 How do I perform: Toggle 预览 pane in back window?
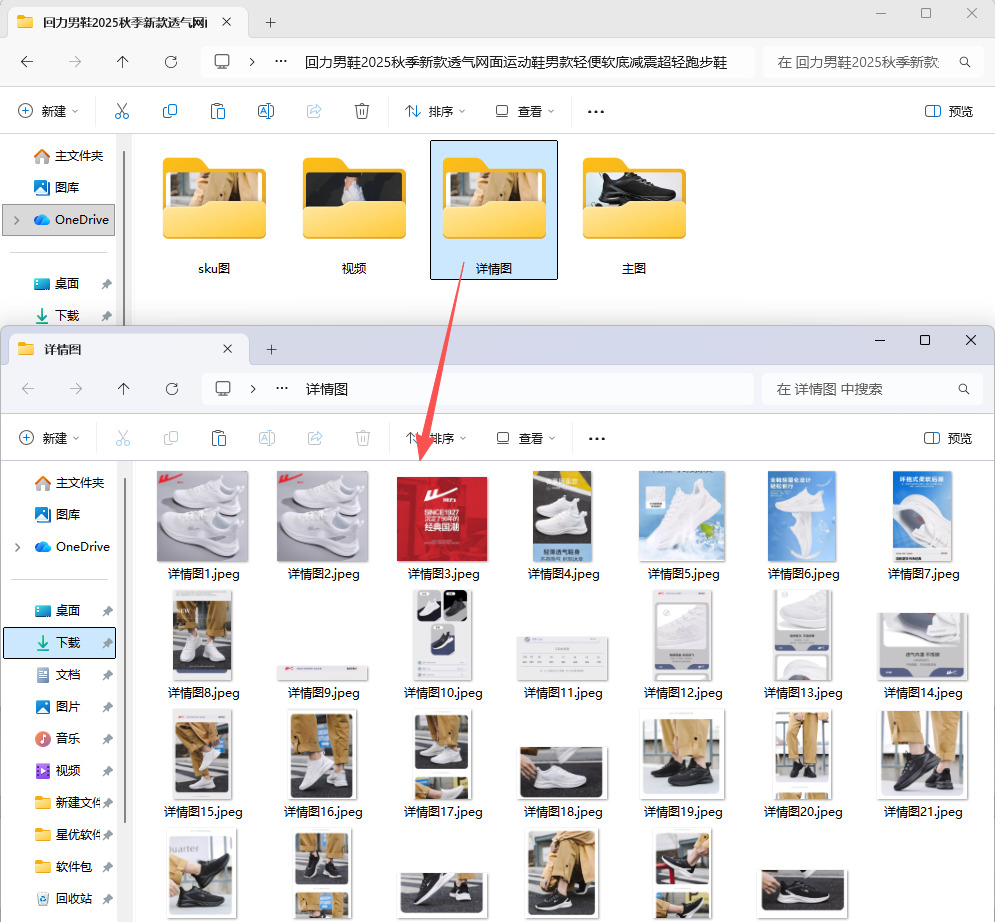949,112
